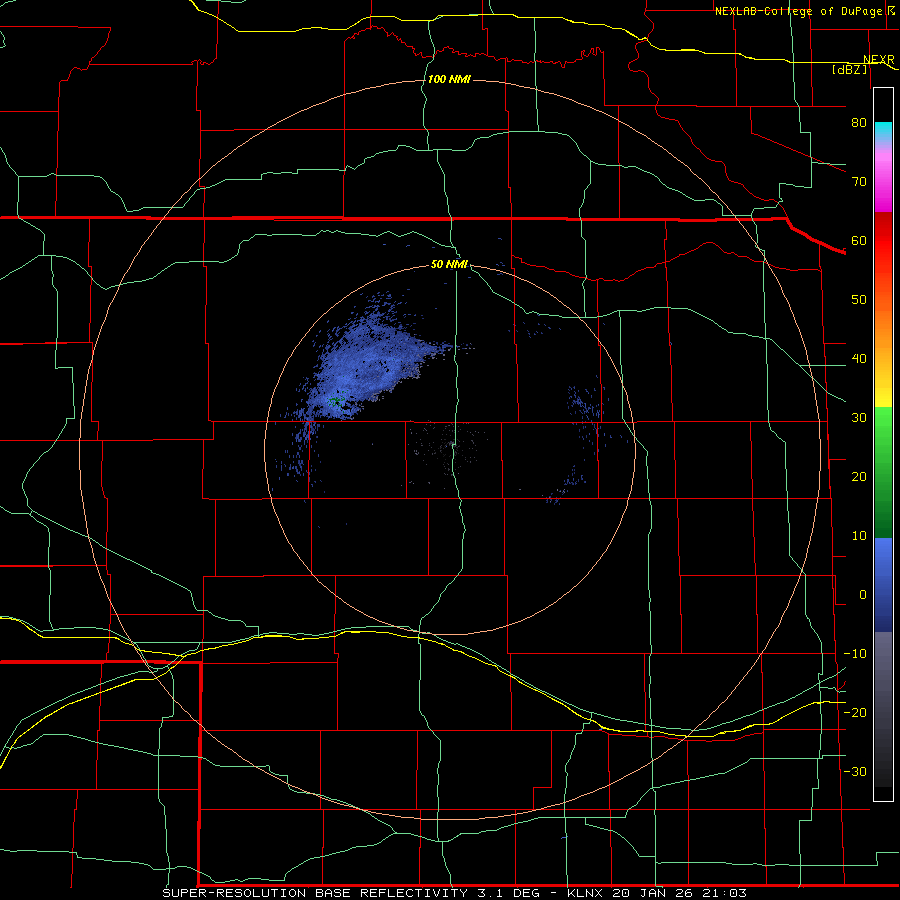This screenshot has width=900, height=900.
Task: Click the yellow segment of the color bar
Action: [x=883, y=390]
